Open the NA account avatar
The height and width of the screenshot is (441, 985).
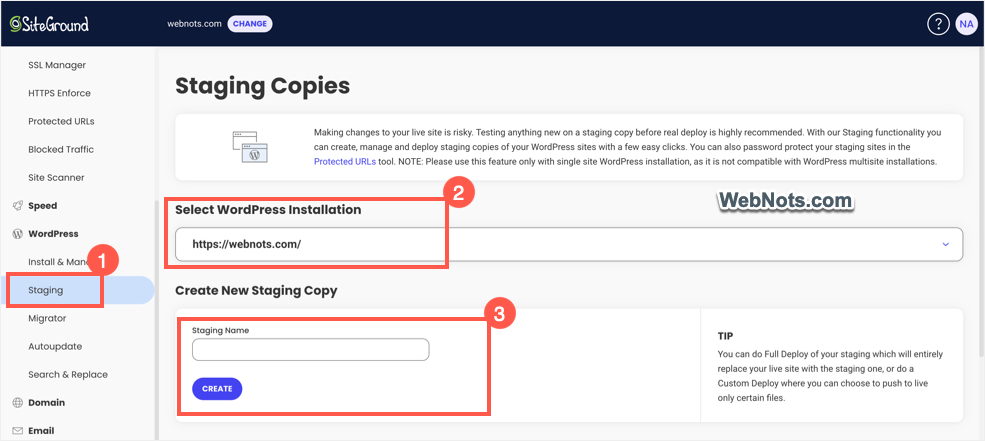click(x=966, y=24)
